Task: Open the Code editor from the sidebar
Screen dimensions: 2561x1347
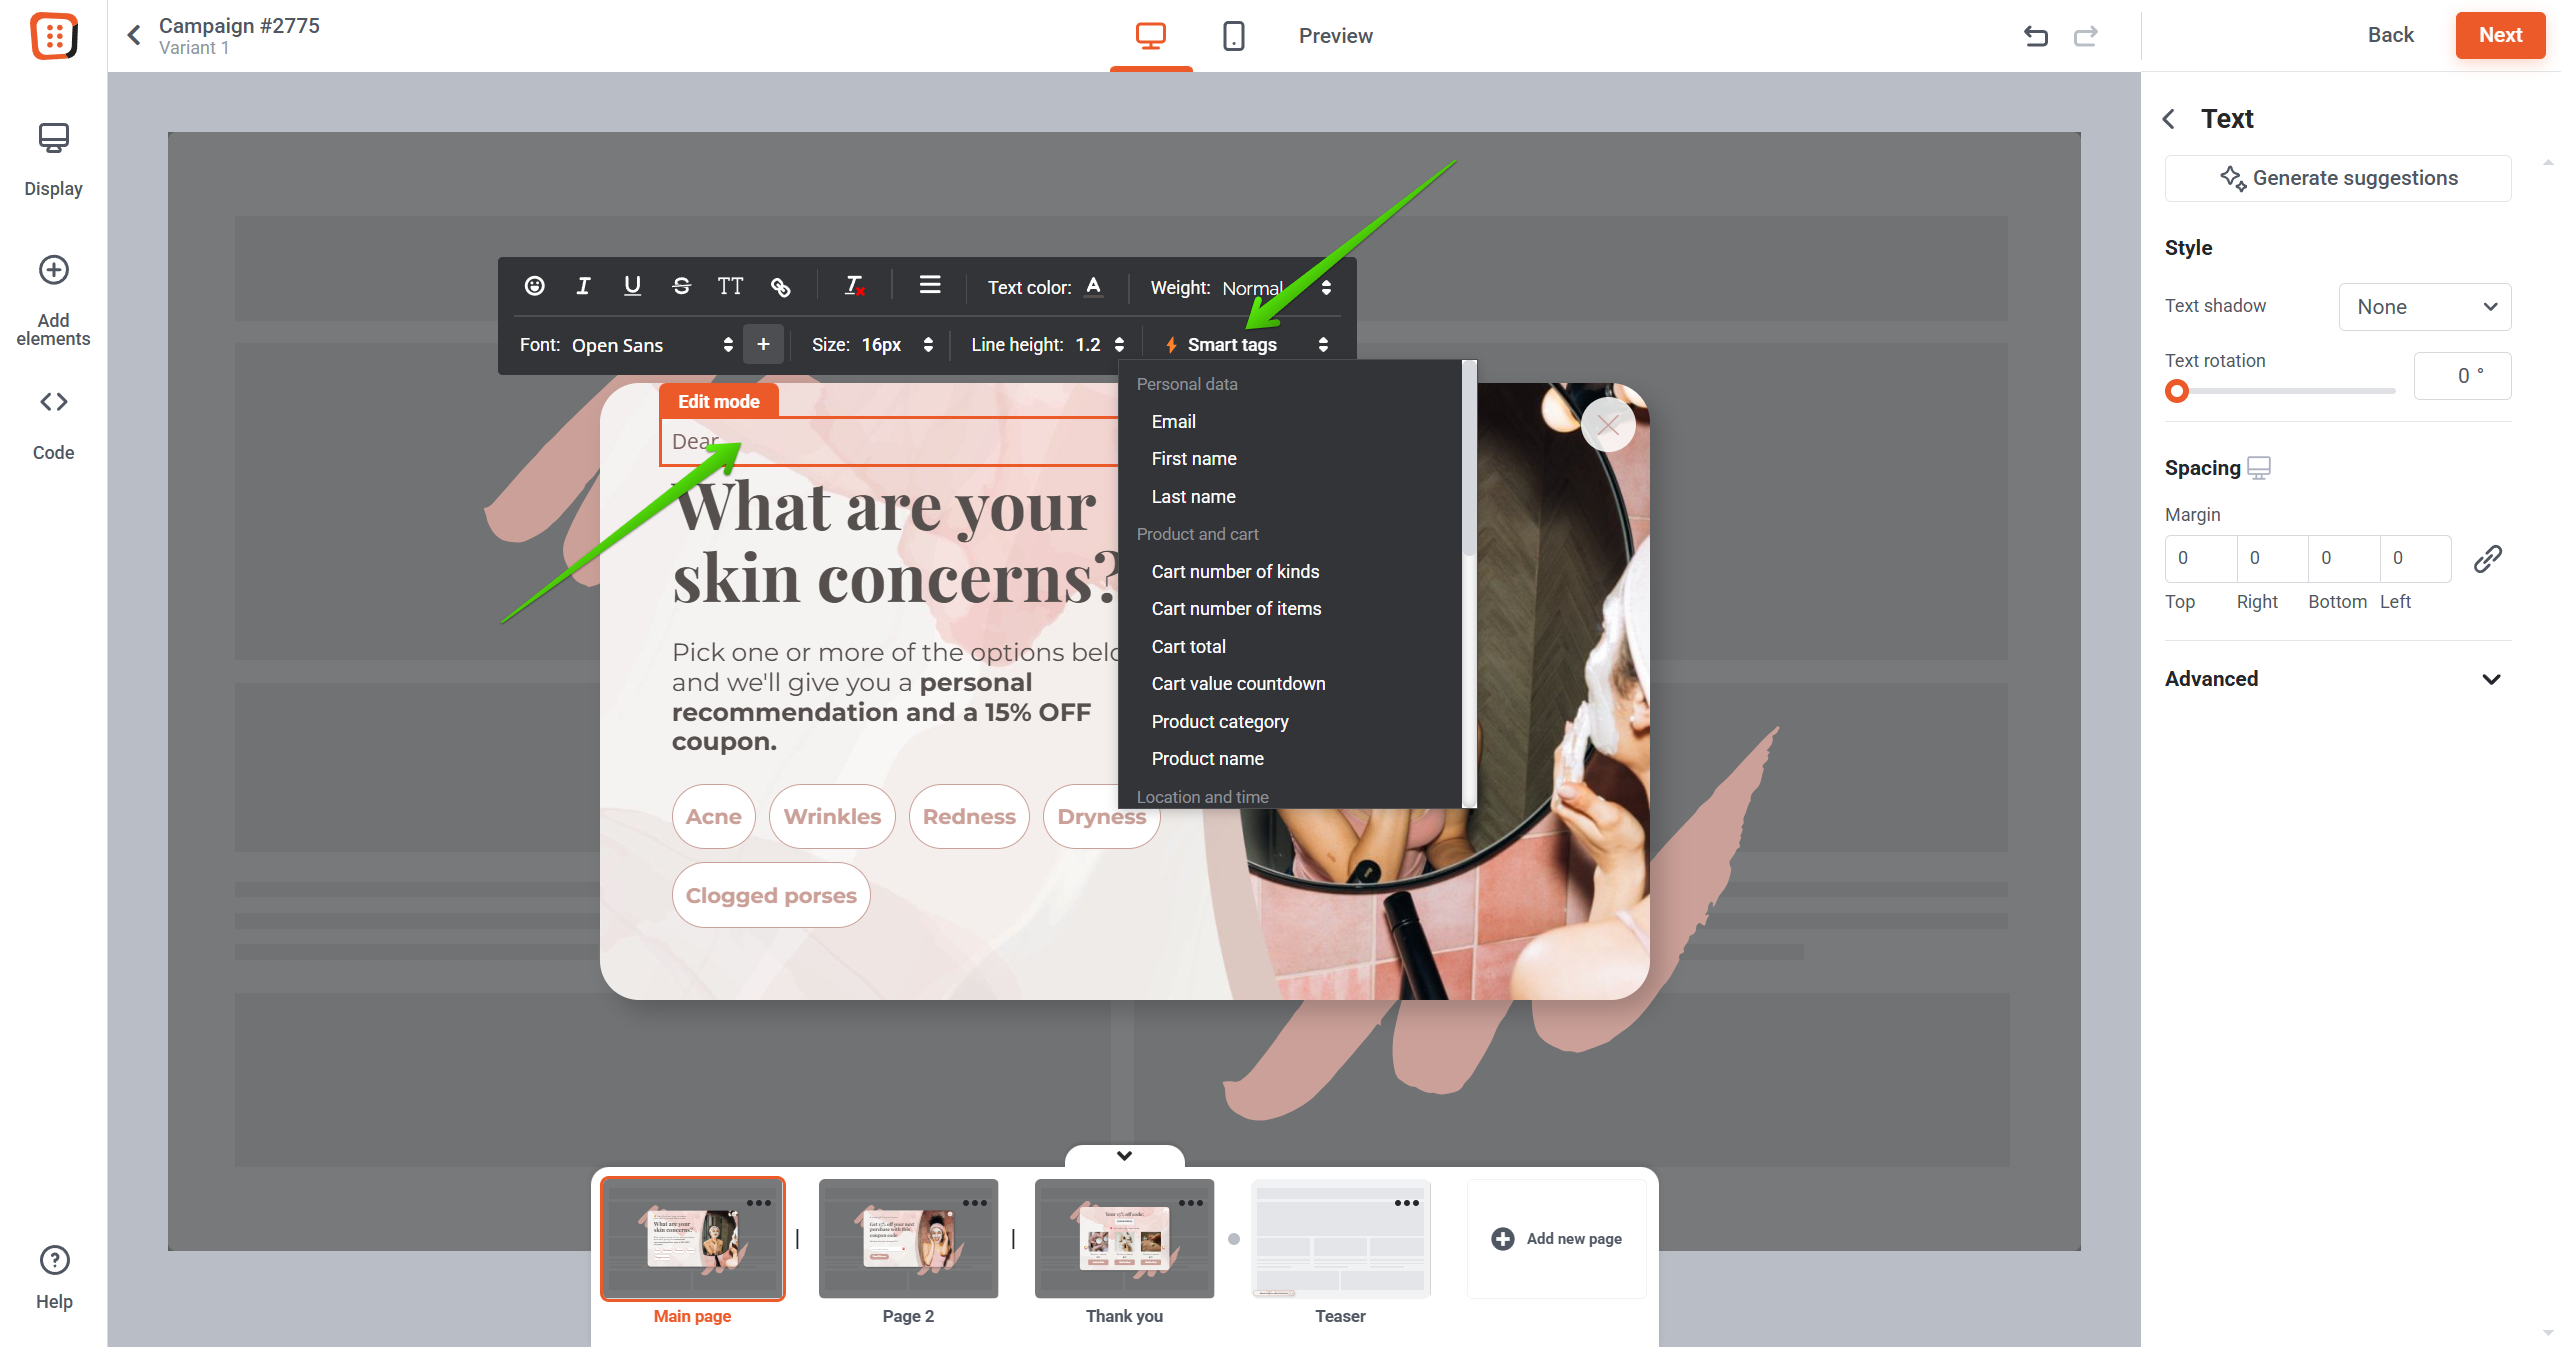Action: click(54, 425)
